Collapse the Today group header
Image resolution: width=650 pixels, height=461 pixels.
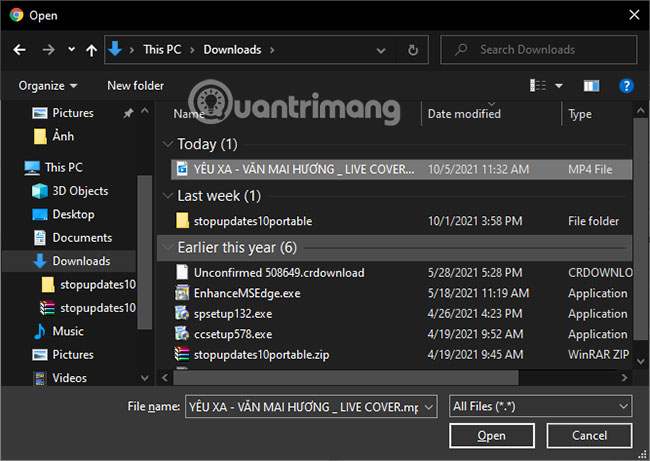[167, 144]
